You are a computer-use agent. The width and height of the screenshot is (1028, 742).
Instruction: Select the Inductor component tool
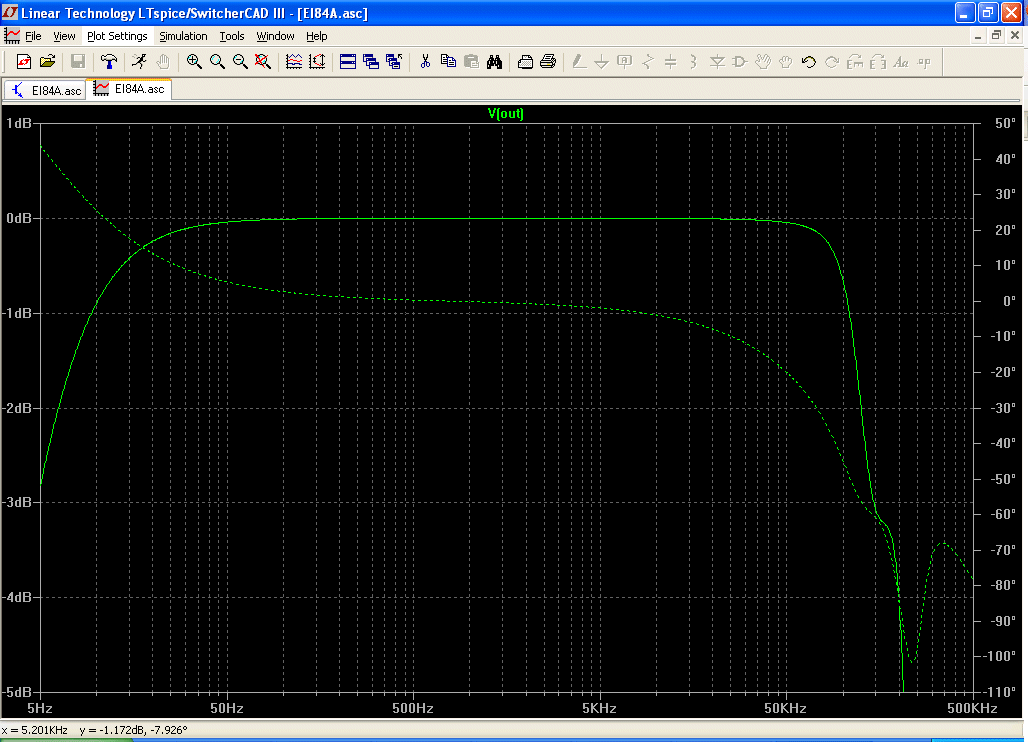(693, 62)
